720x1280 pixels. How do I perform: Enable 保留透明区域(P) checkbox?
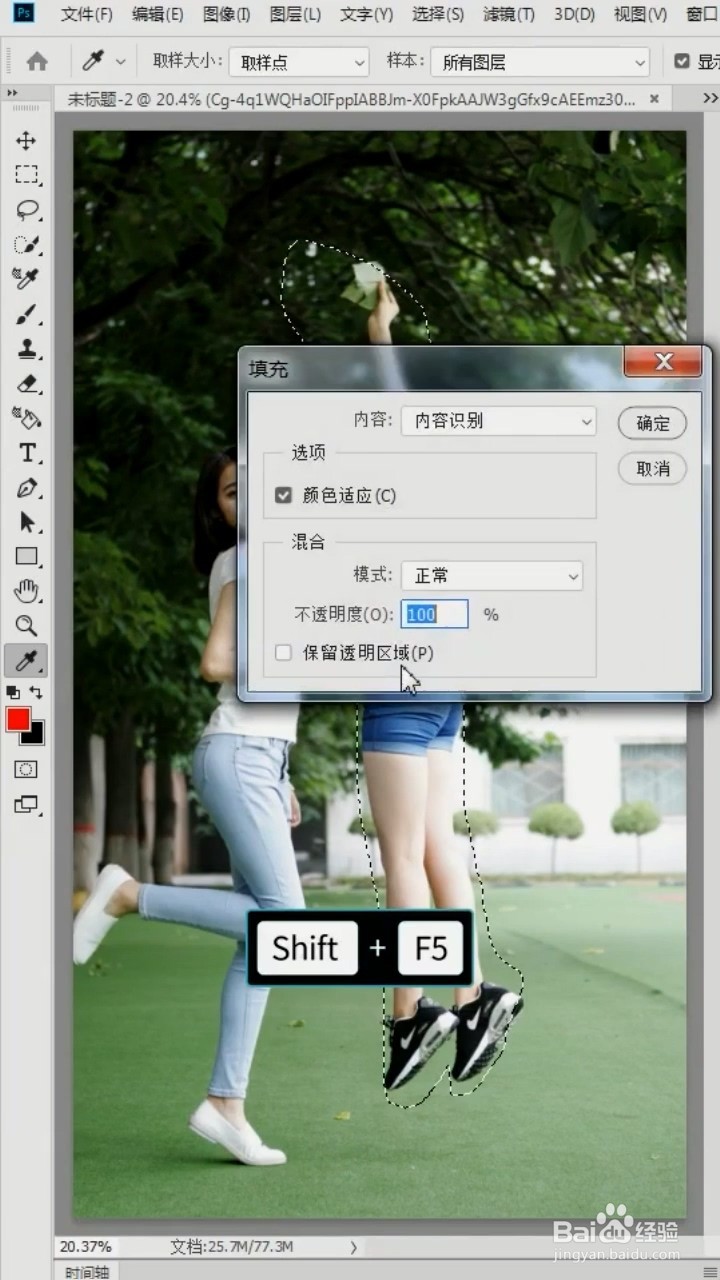click(284, 653)
